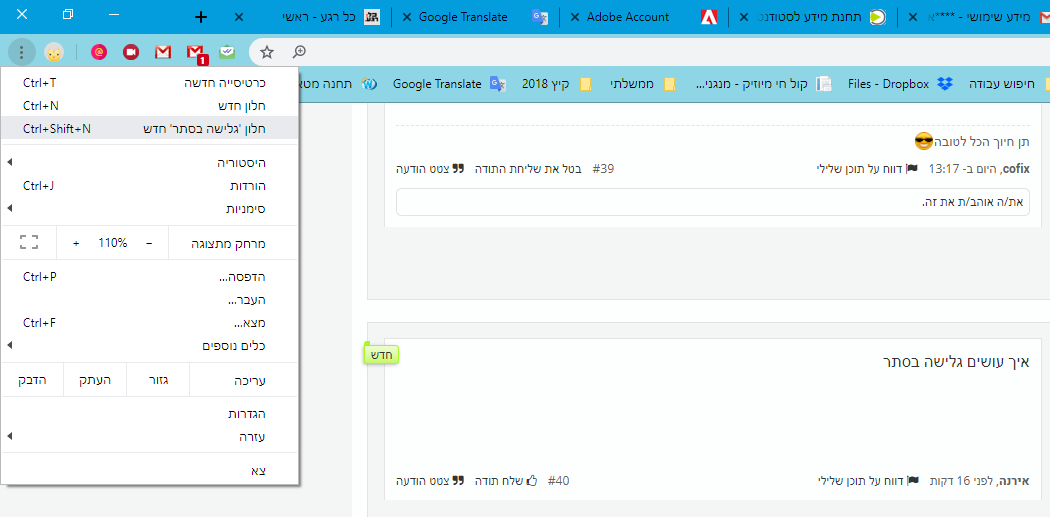Report post #39 via דווח על תוכן שלילי
The width and height of the screenshot is (1050, 517).
click(867, 169)
